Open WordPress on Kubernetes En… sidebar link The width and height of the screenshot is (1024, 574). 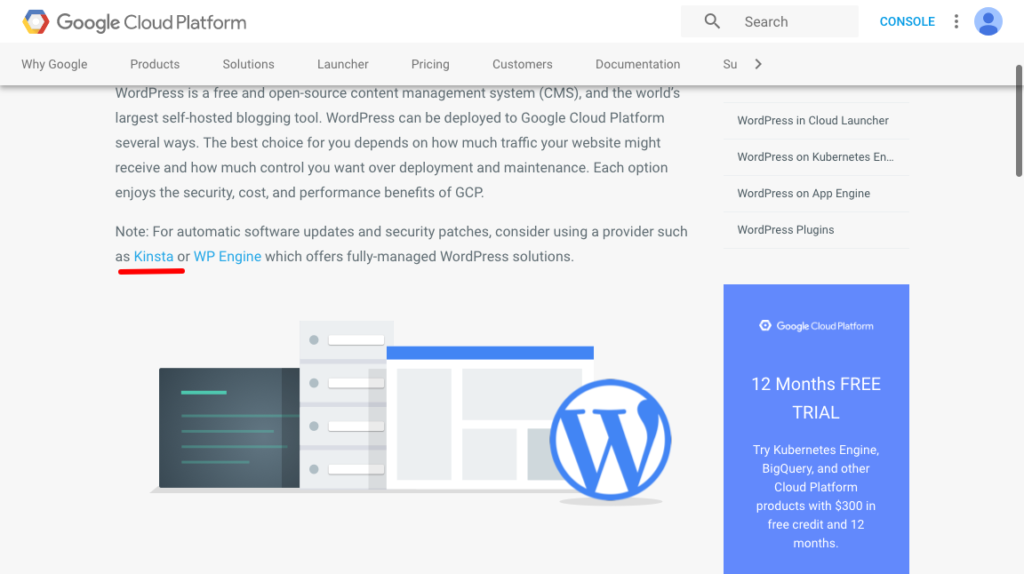tap(816, 157)
